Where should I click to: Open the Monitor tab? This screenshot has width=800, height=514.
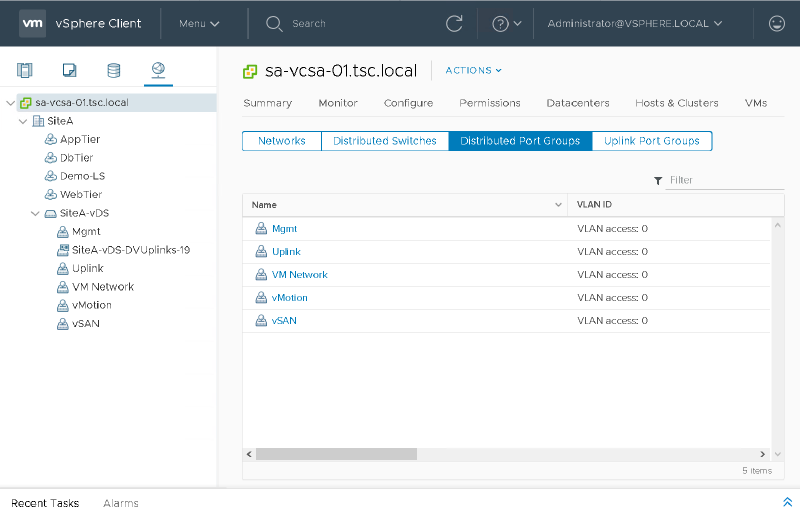coord(338,103)
